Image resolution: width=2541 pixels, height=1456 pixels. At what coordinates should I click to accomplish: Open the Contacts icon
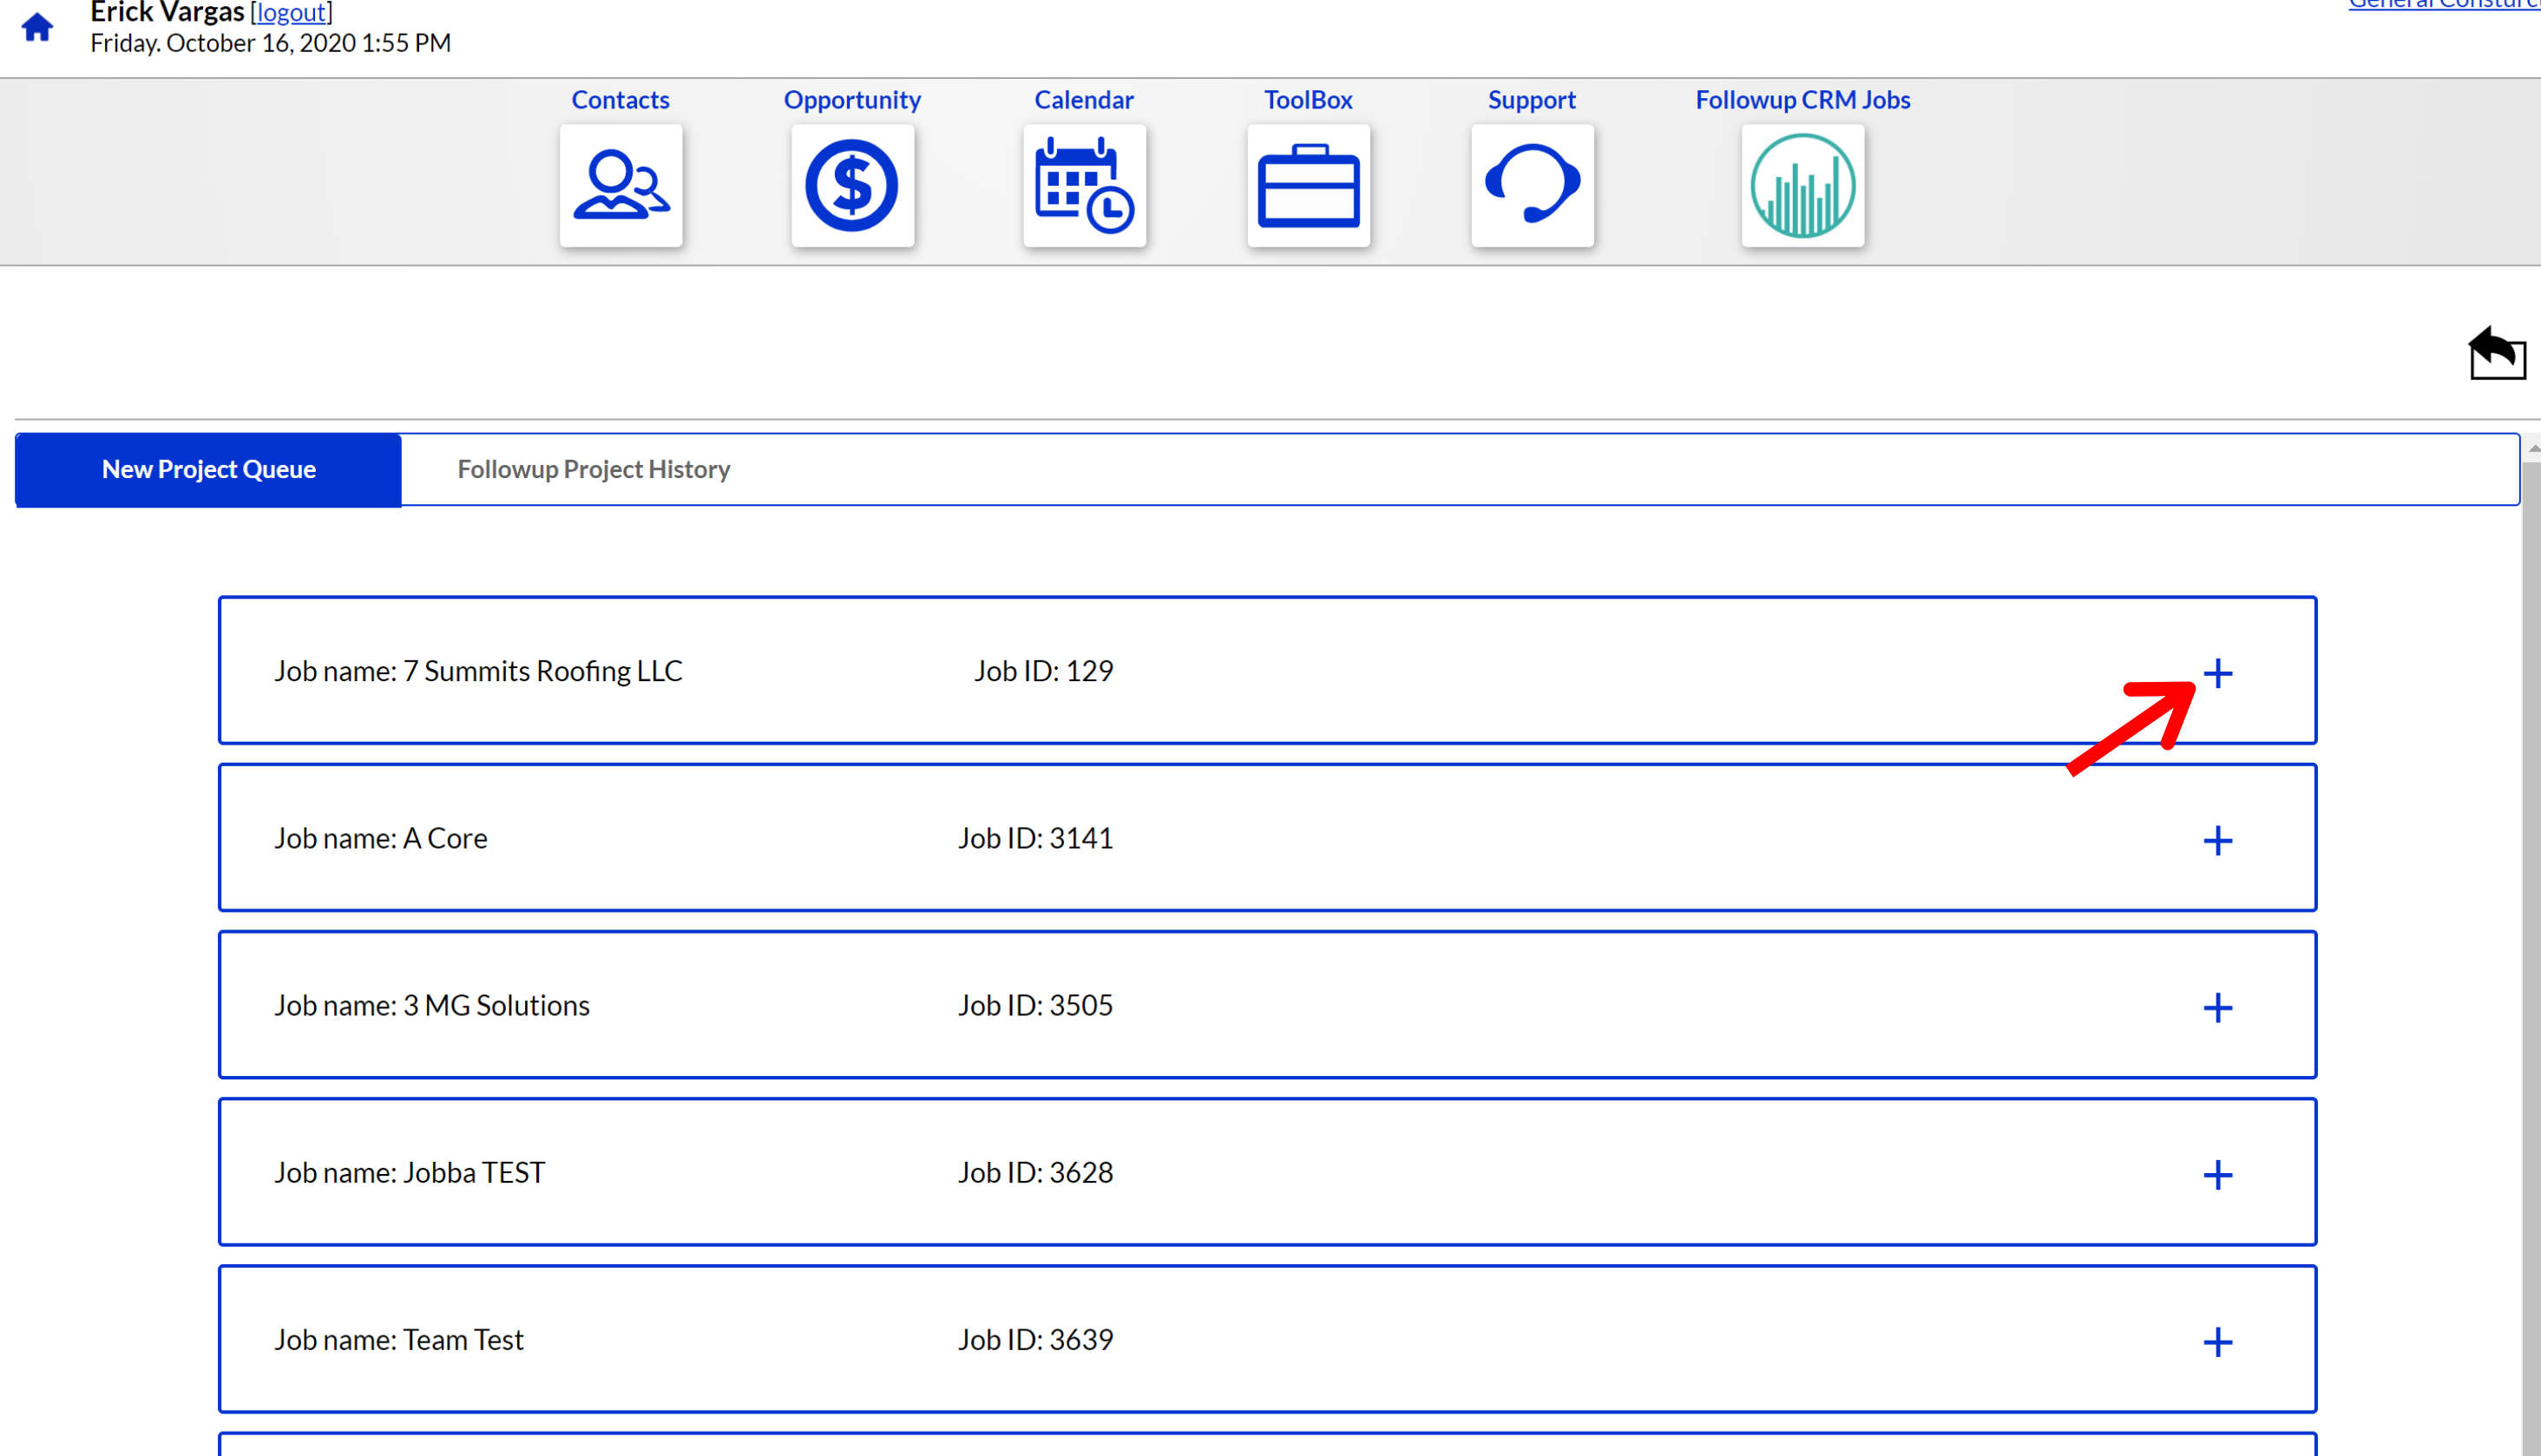[620, 186]
